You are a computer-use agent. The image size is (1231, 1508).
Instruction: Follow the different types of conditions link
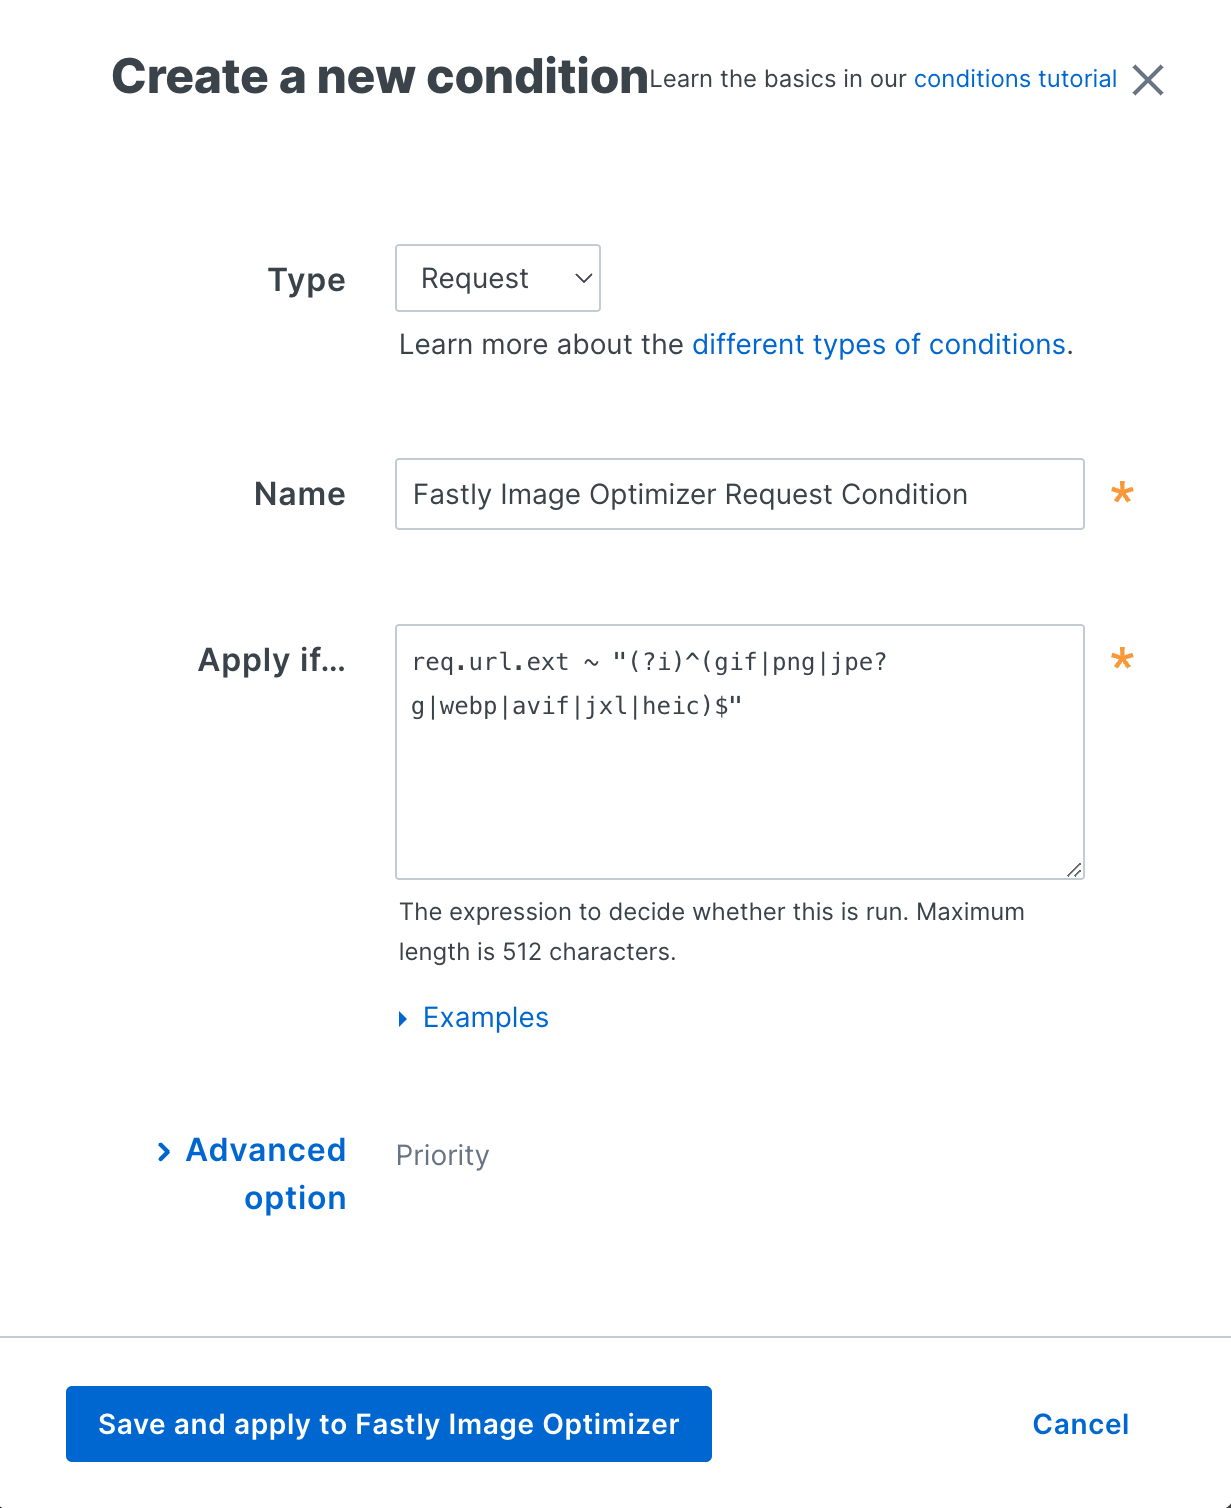click(879, 344)
